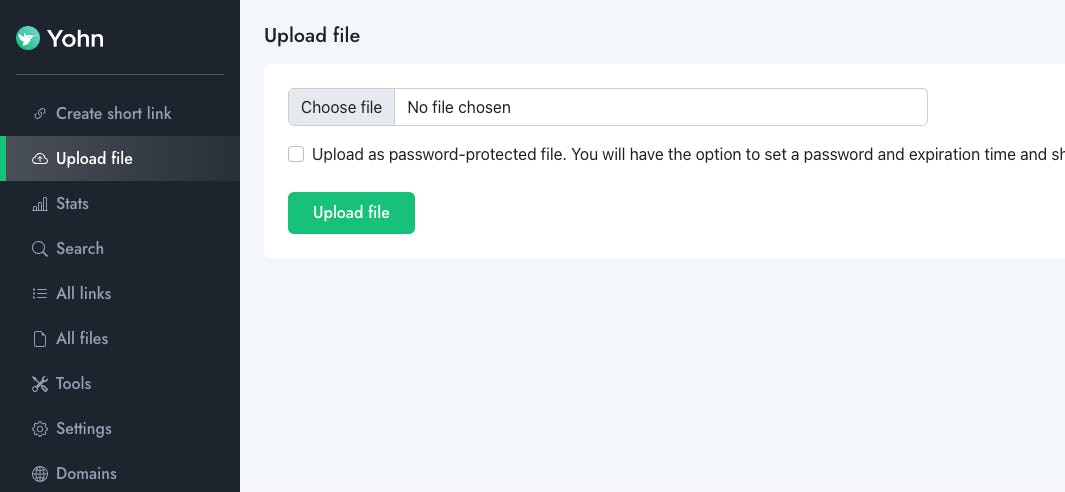Click the magnifier Search icon
Screen dimensions: 1065x492
click(40, 249)
